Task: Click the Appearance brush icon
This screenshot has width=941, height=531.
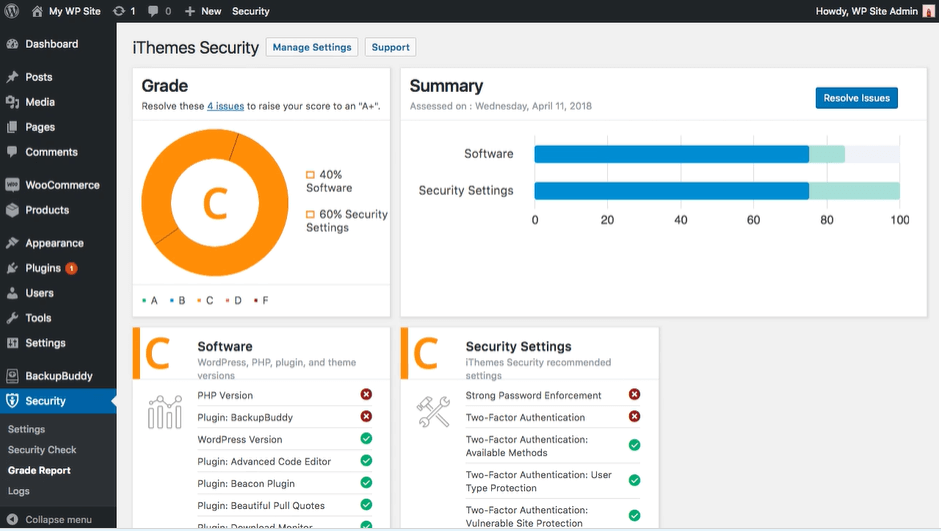Action: click(x=12, y=243)
